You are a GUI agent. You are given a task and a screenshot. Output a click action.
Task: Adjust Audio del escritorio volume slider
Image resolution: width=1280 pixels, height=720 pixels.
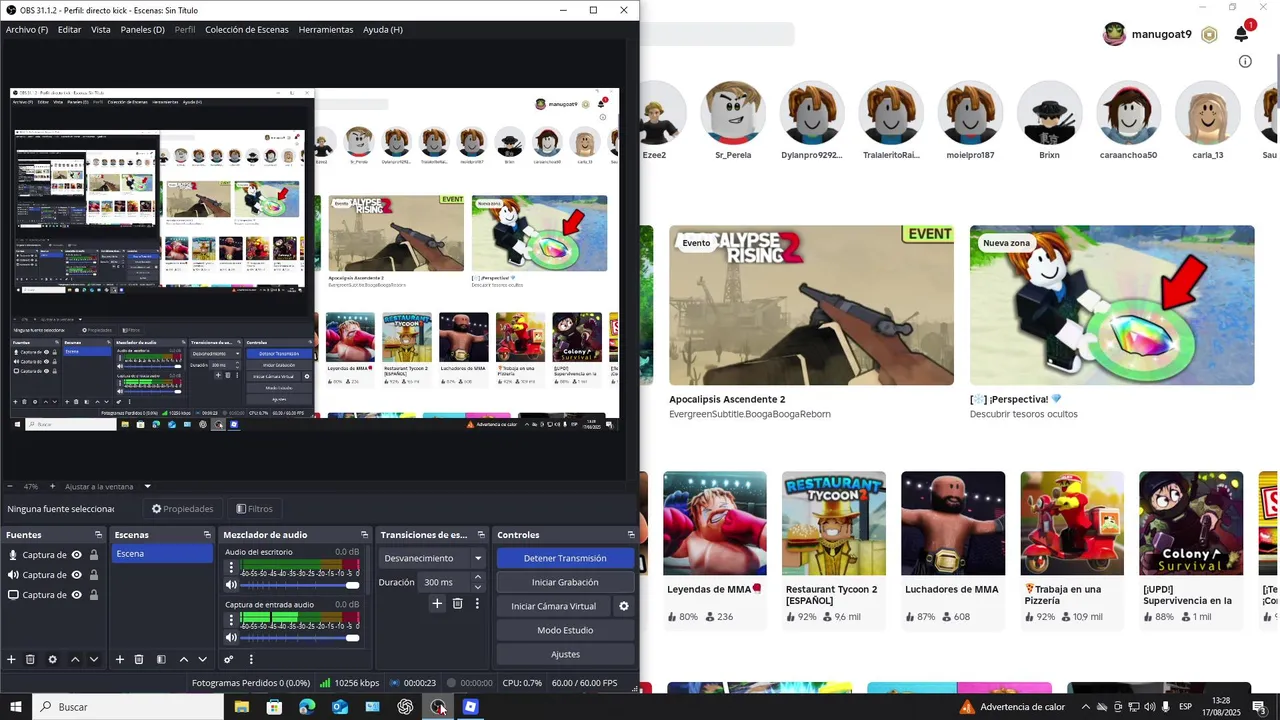(x=298, y=585)
